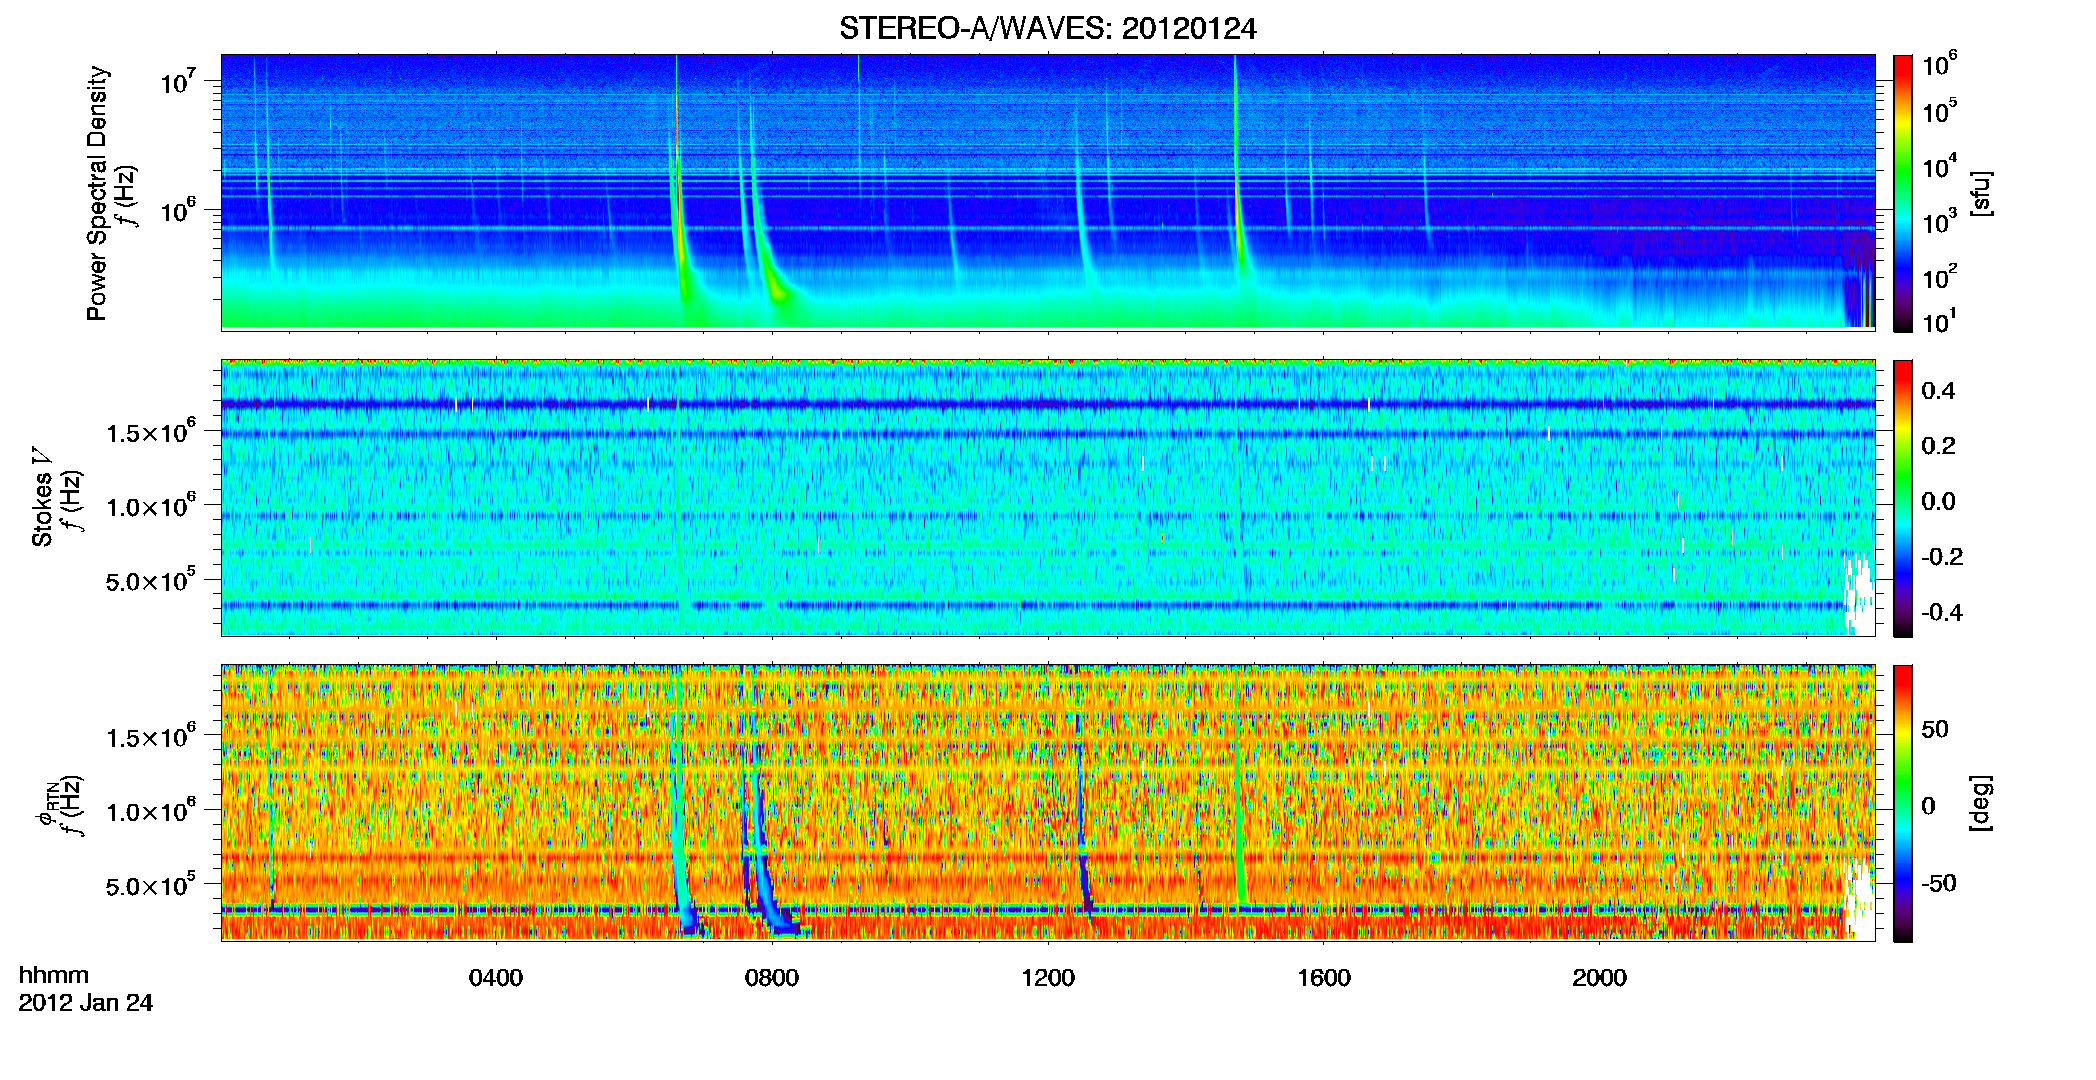The width and height of the screenshot is (2096, 1080).
Task: Click the 10^2 label on the sfu colorbar
Action: coord(1940,277)
